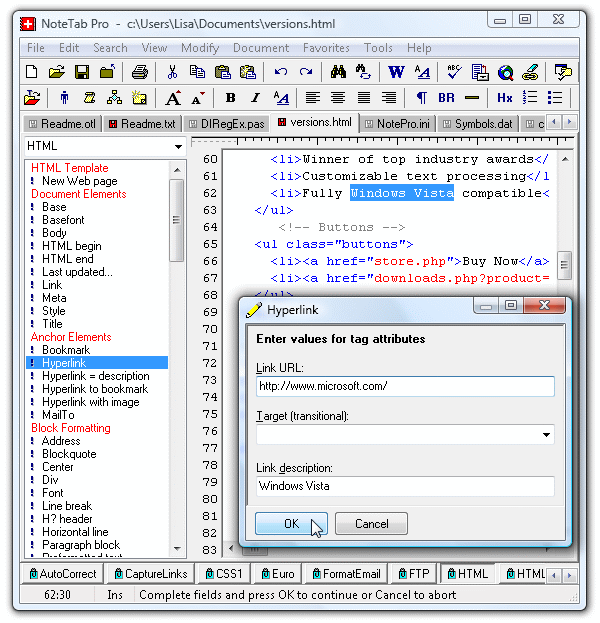Cancel the Hyperlink dialog

[x=372, y=524]
